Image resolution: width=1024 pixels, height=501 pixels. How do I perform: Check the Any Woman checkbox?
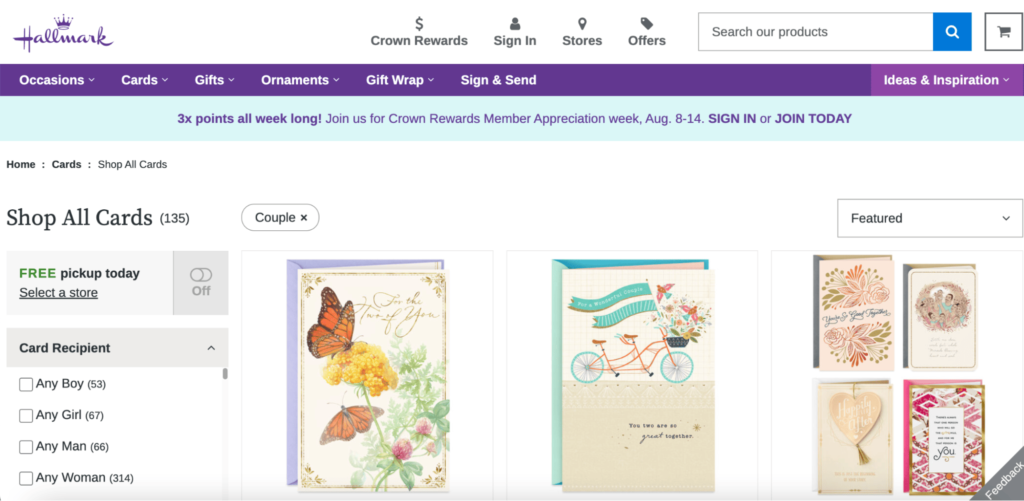click(26, 478)
